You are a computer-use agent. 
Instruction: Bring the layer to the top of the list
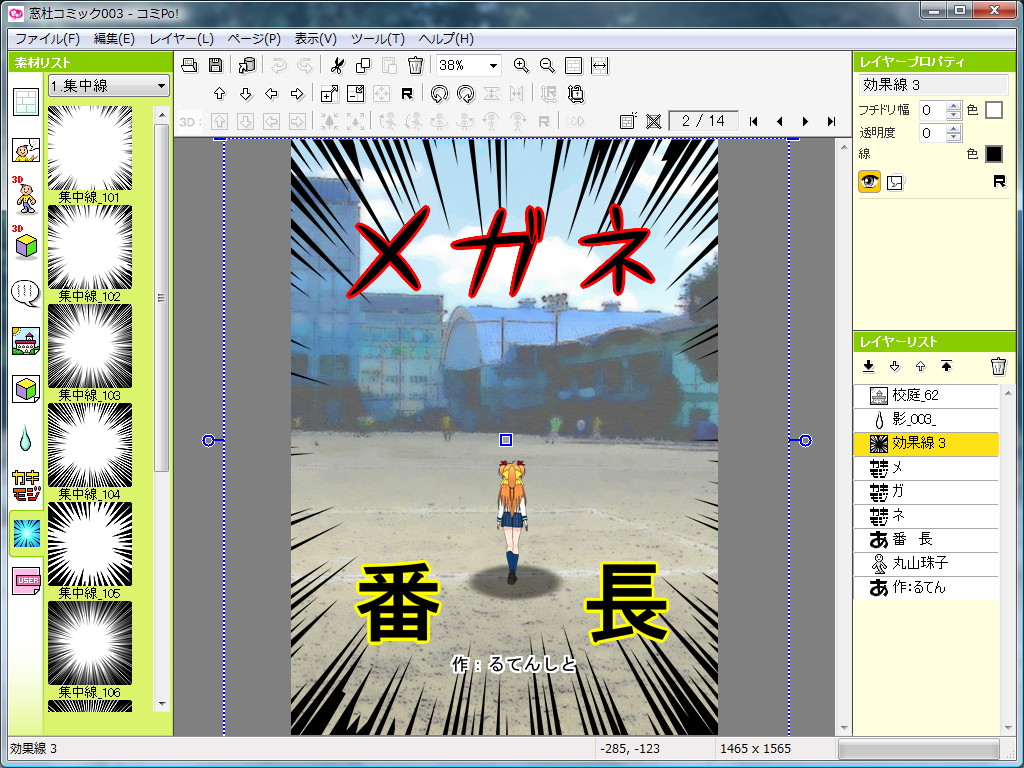(x=946, y=366)
